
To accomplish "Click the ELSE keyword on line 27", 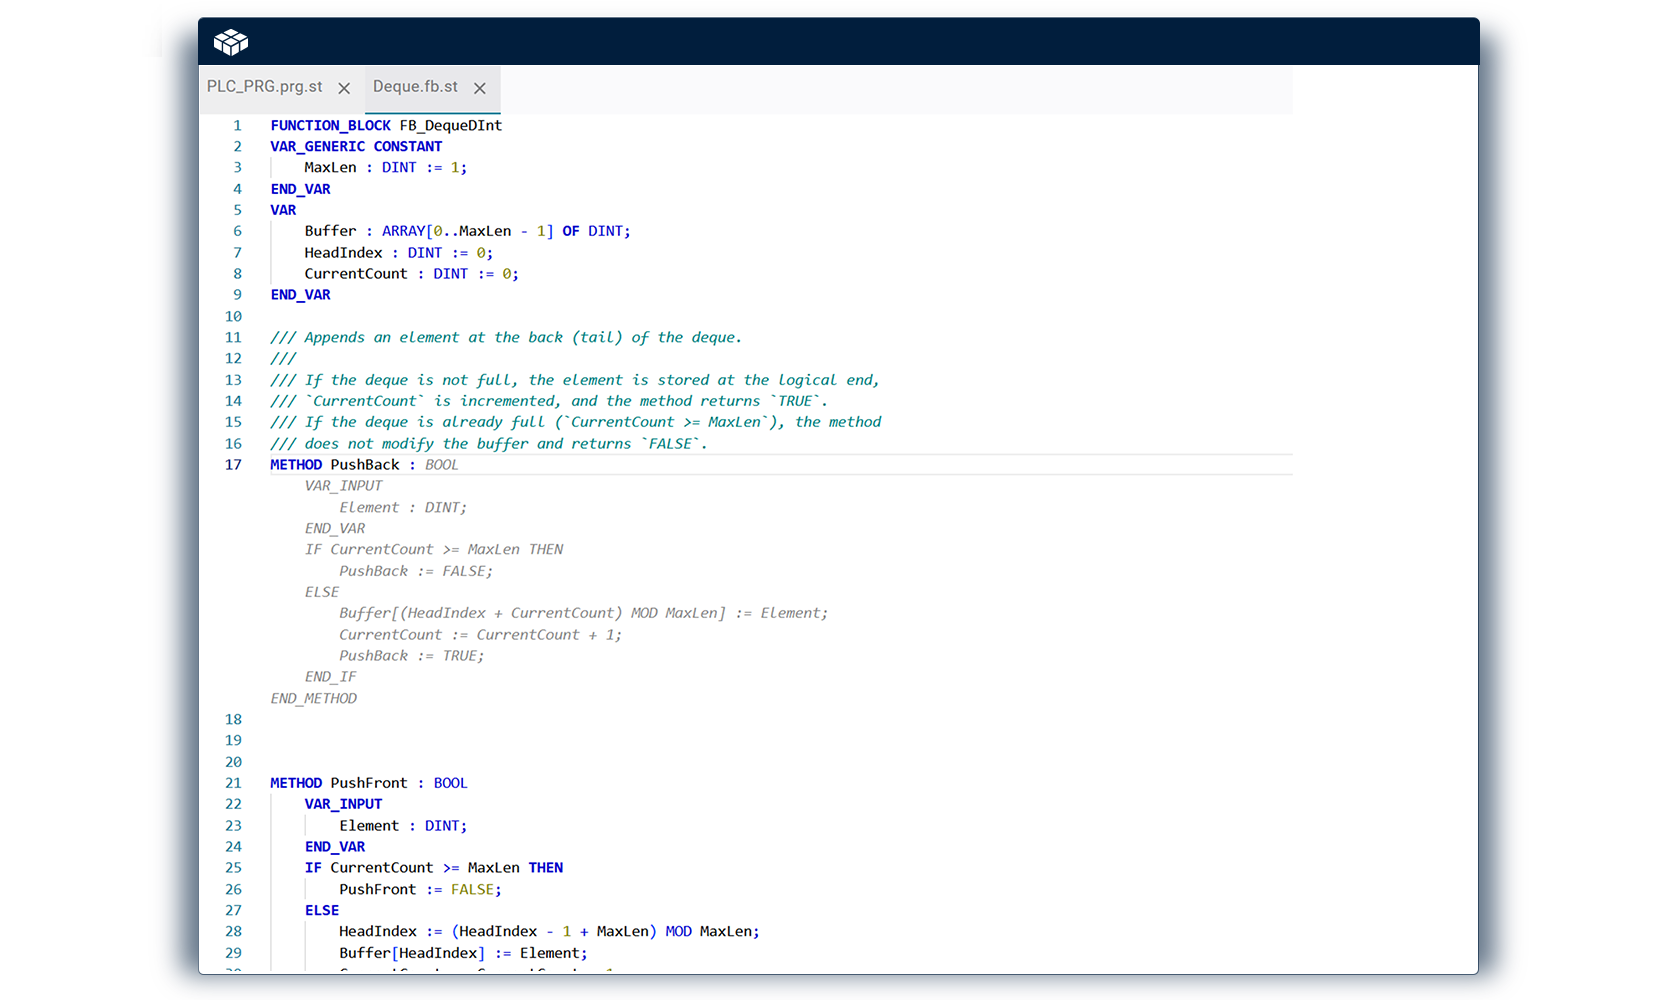I will (x=322, y=911).
